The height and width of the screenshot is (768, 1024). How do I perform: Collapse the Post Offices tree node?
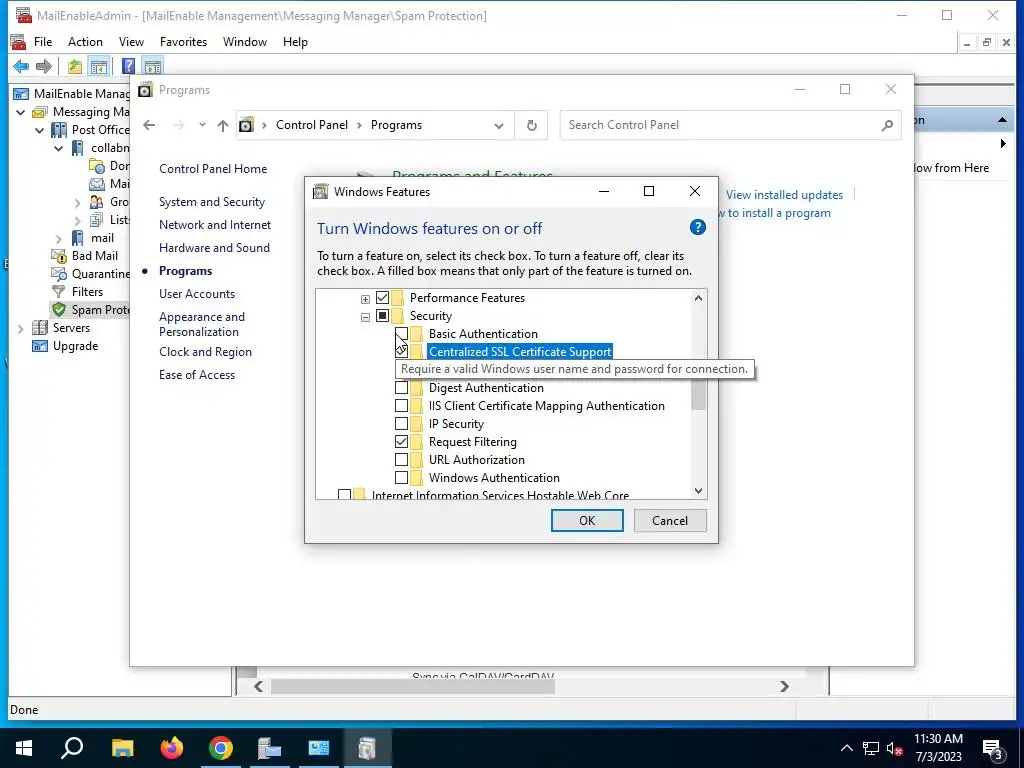[x=39, y=130]
